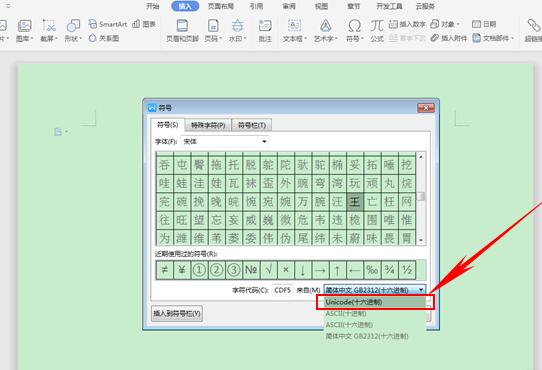
Task: Expand the 来自(M) encoding dropdown
Action: click(374, 290)
